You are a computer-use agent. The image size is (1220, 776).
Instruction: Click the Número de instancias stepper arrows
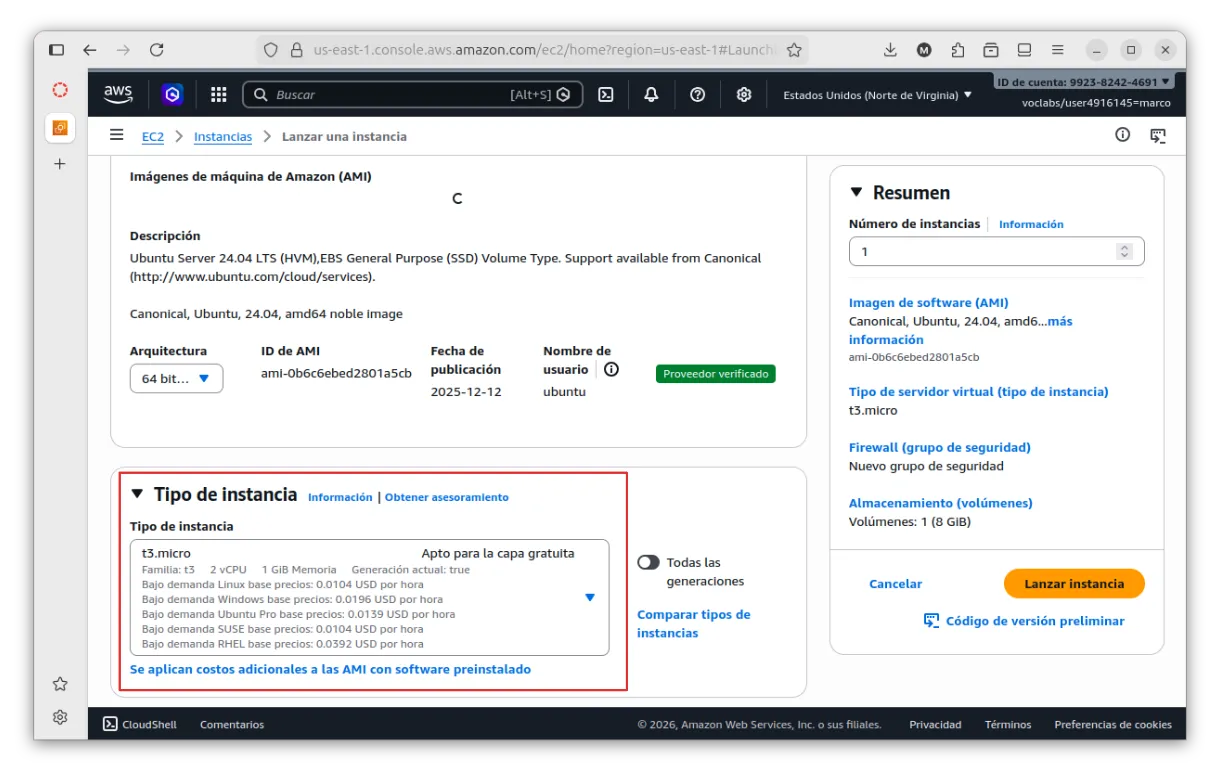1124,251
